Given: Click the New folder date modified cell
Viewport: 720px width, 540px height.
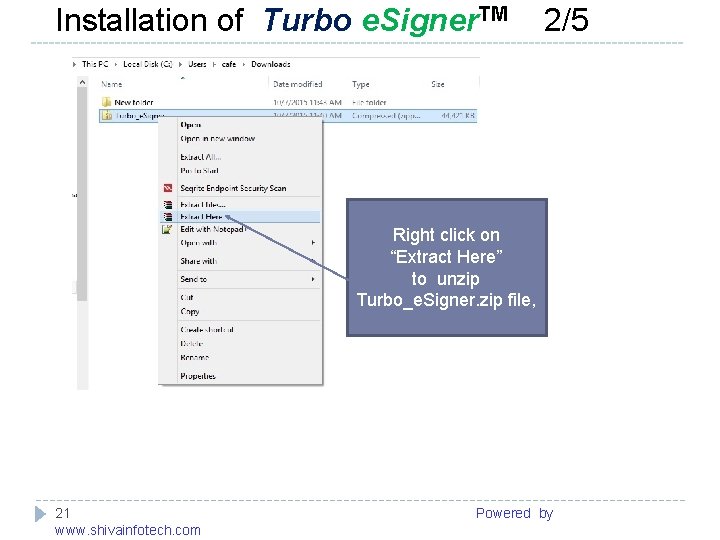Looking at the screenshot, I should click(307, 102).
